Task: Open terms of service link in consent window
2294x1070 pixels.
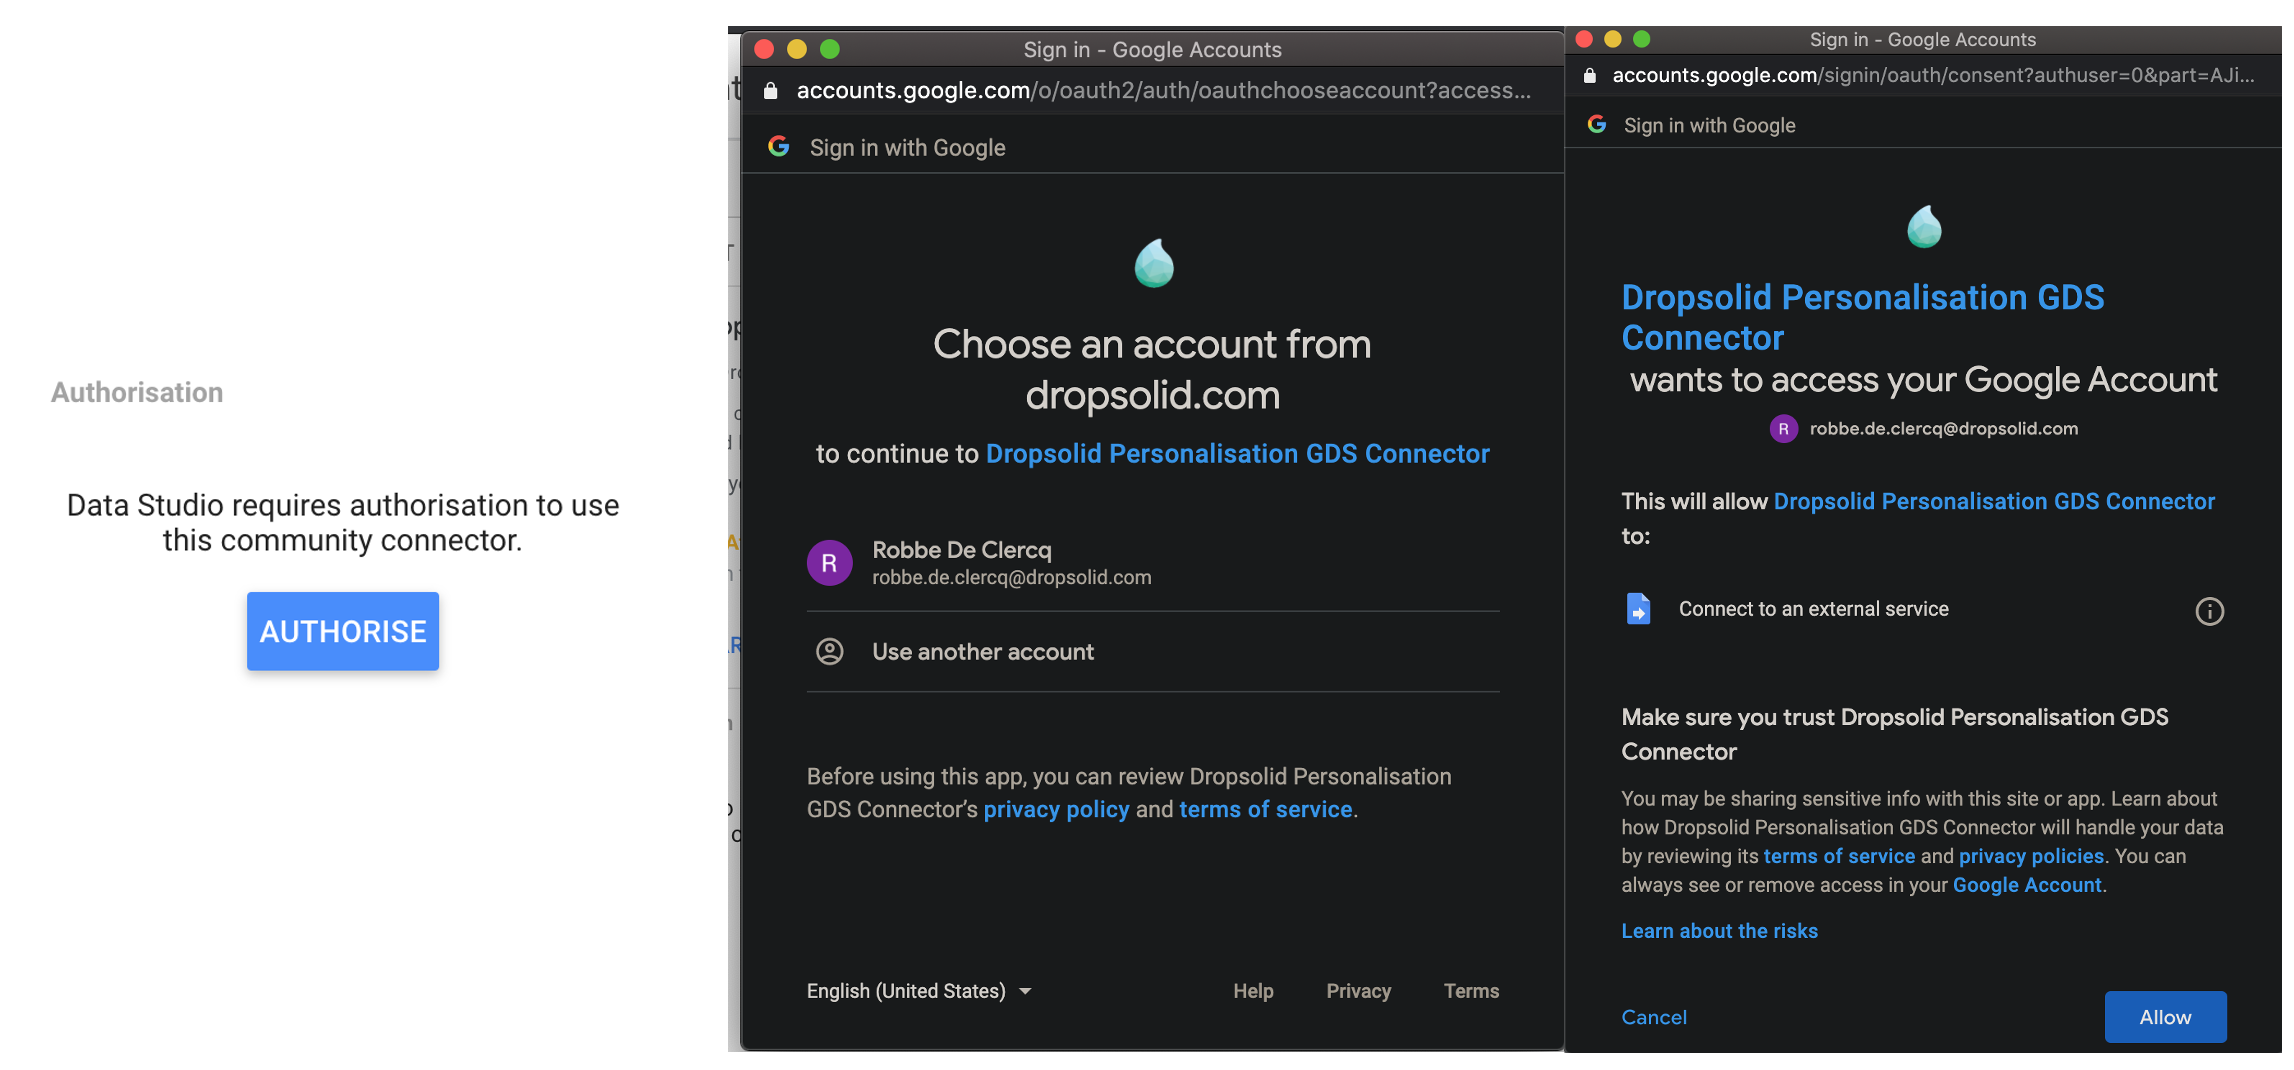Action: (1839, 856)
